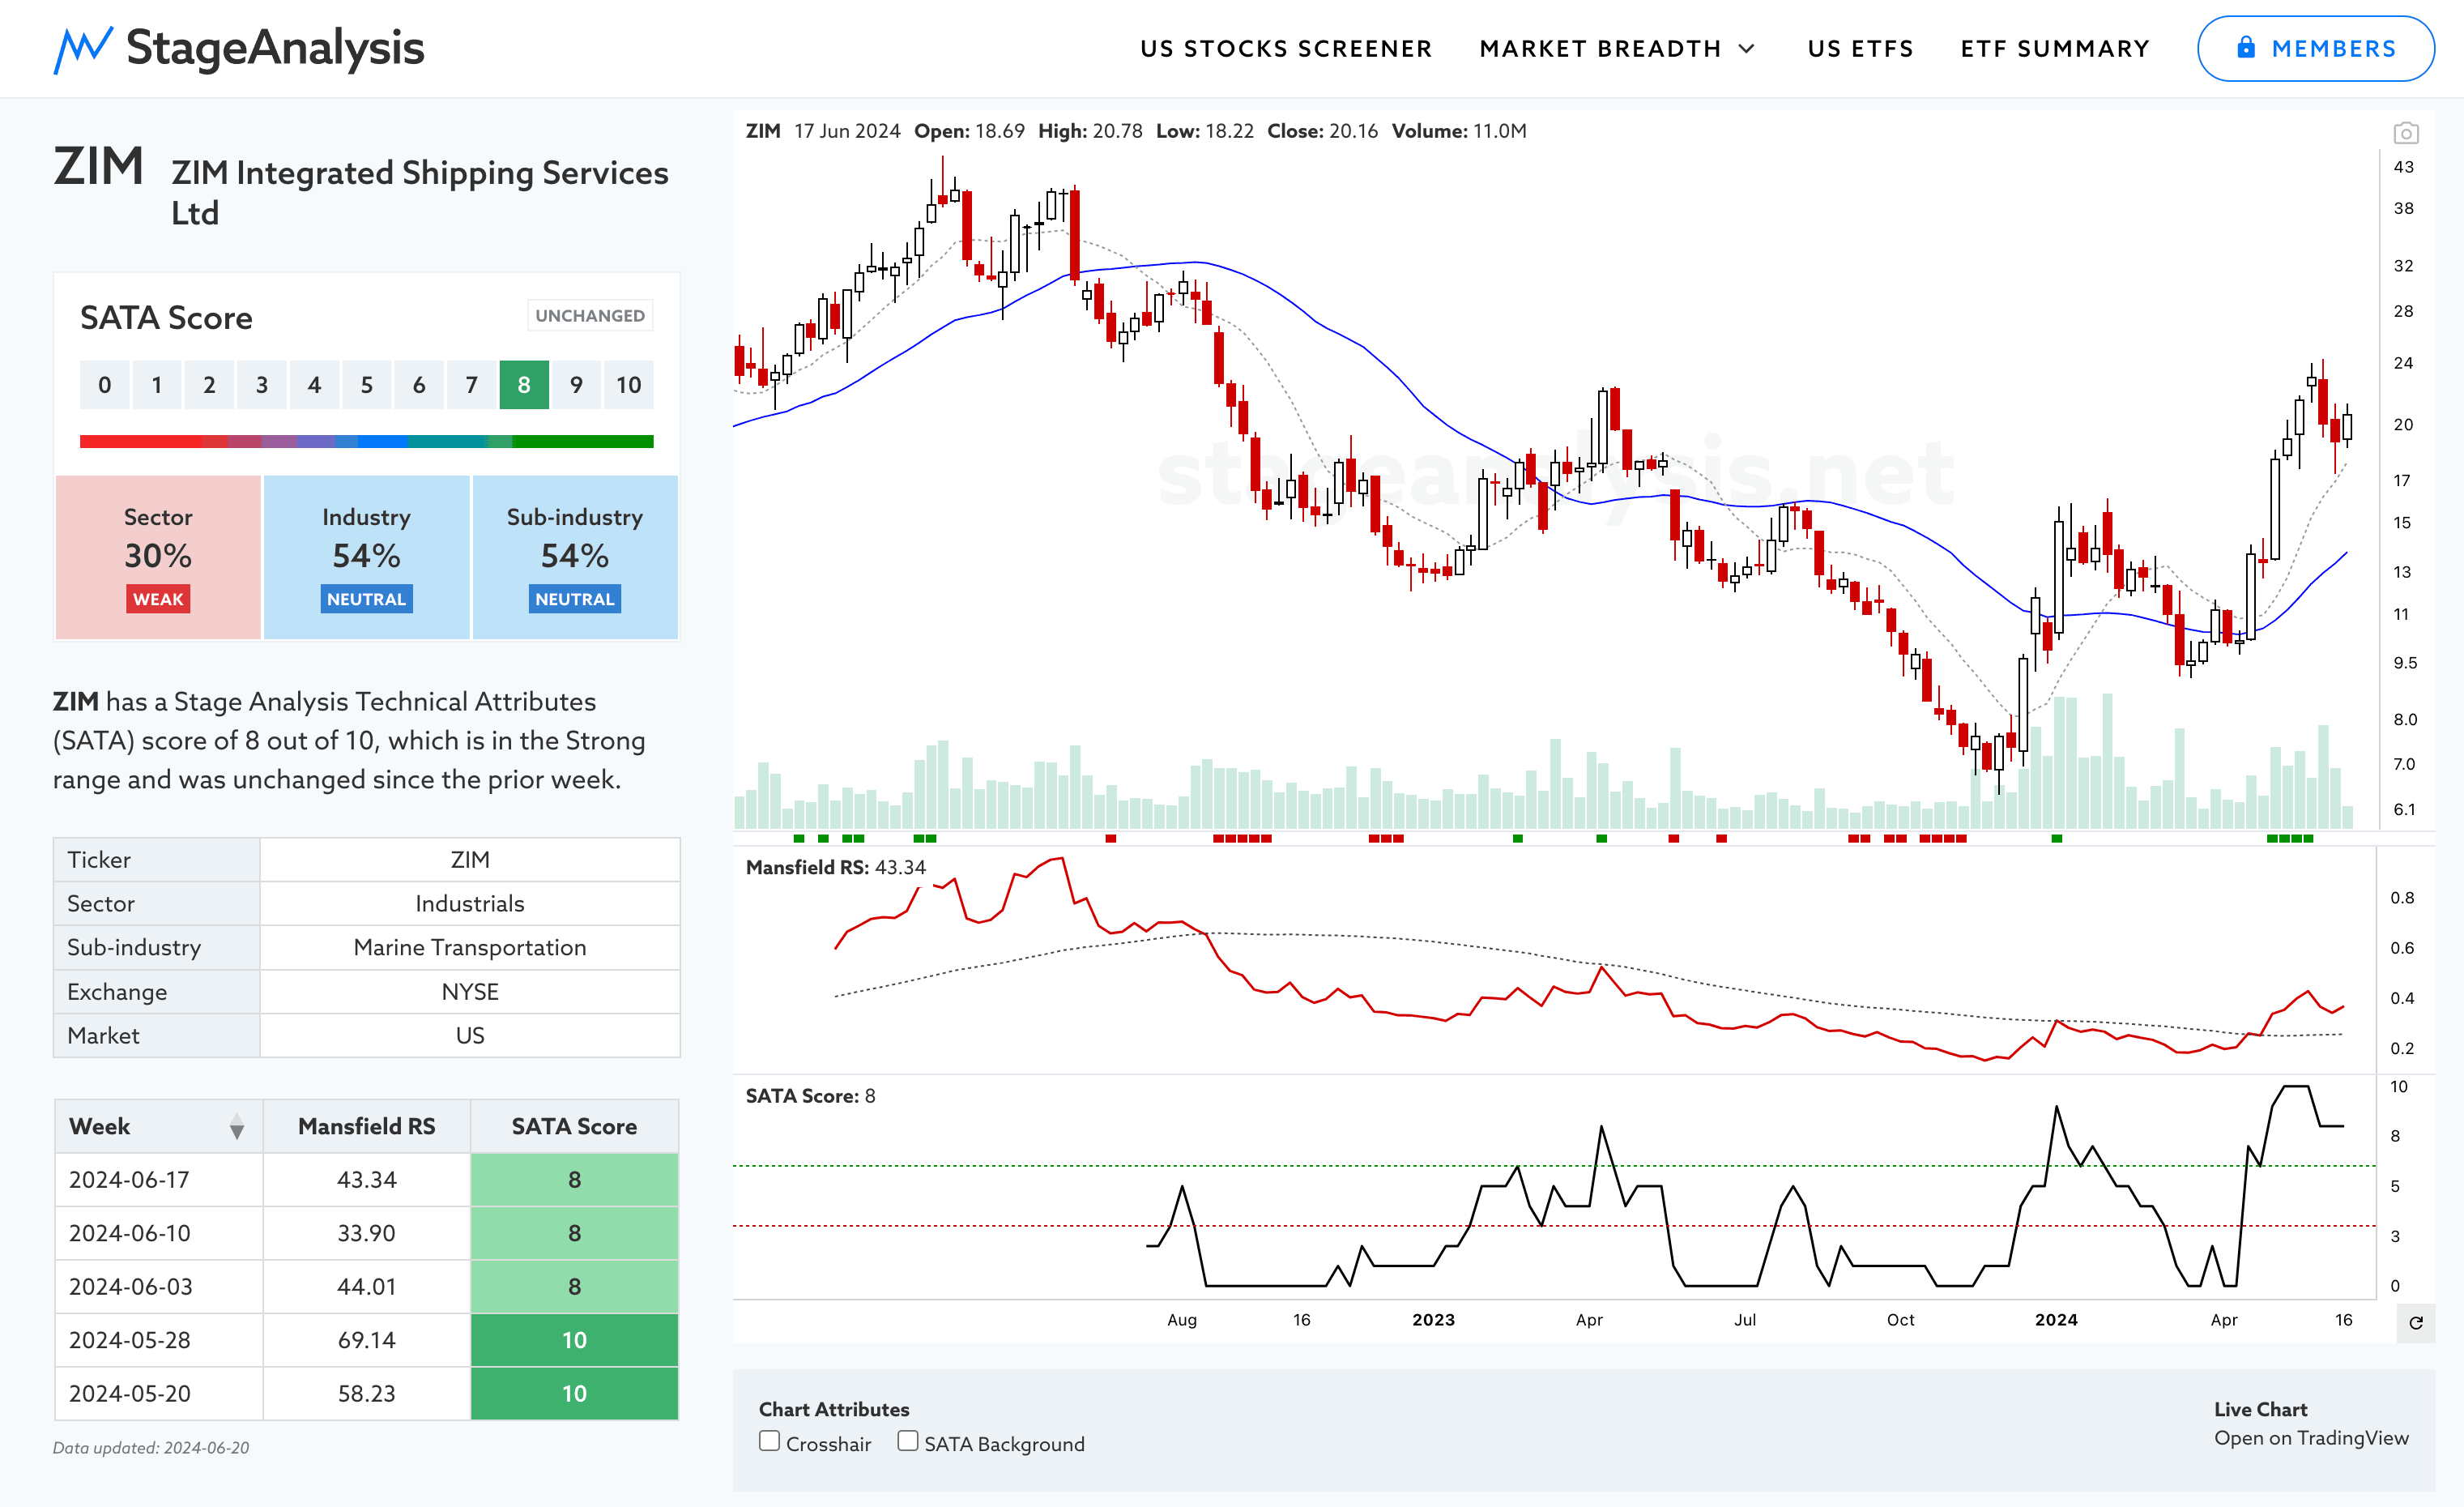Click the Members button
The image size is (2464, 1507).
(x=2315, y=48)
